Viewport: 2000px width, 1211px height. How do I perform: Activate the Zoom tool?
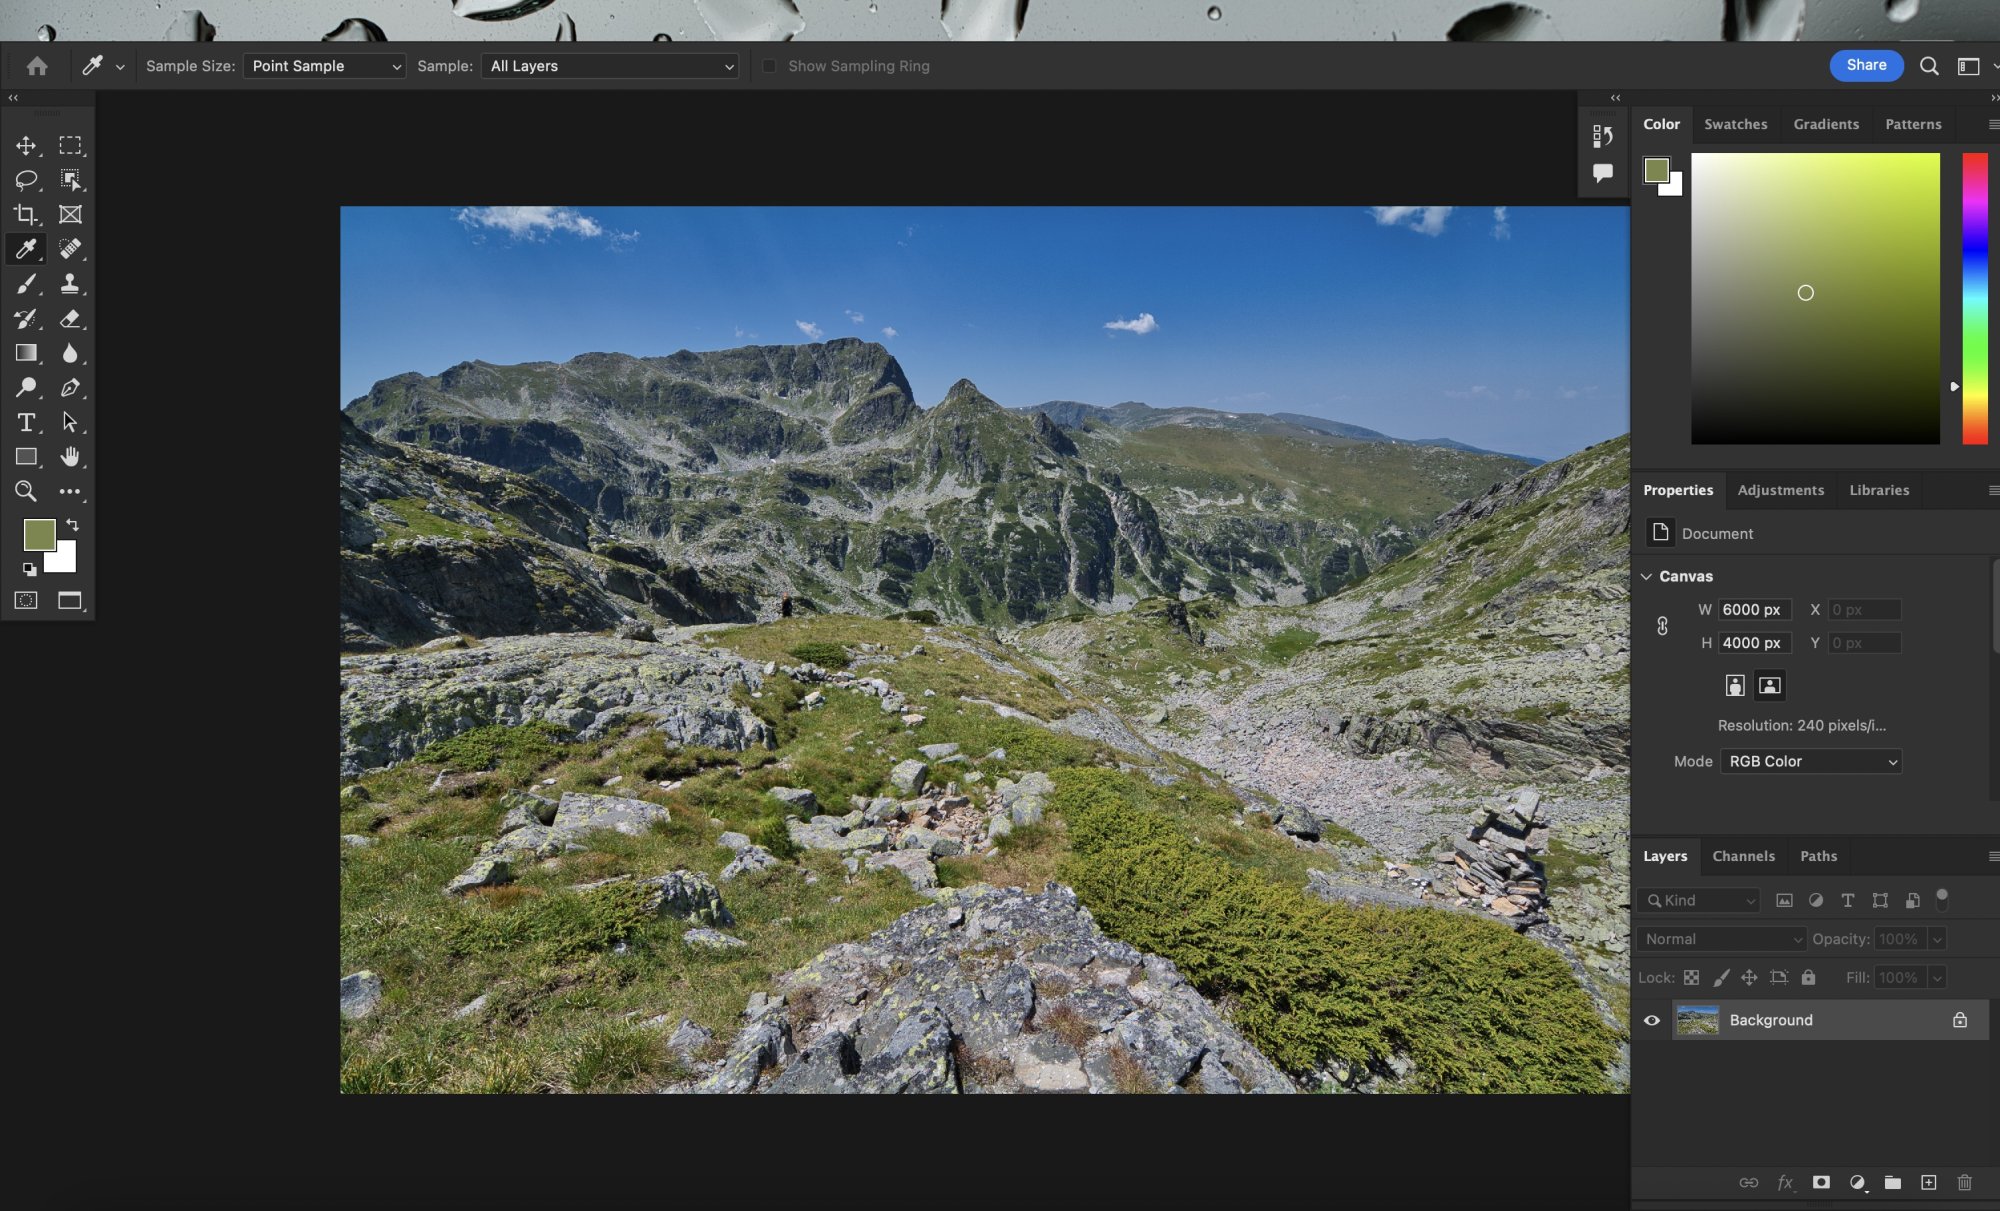point(26,491)
